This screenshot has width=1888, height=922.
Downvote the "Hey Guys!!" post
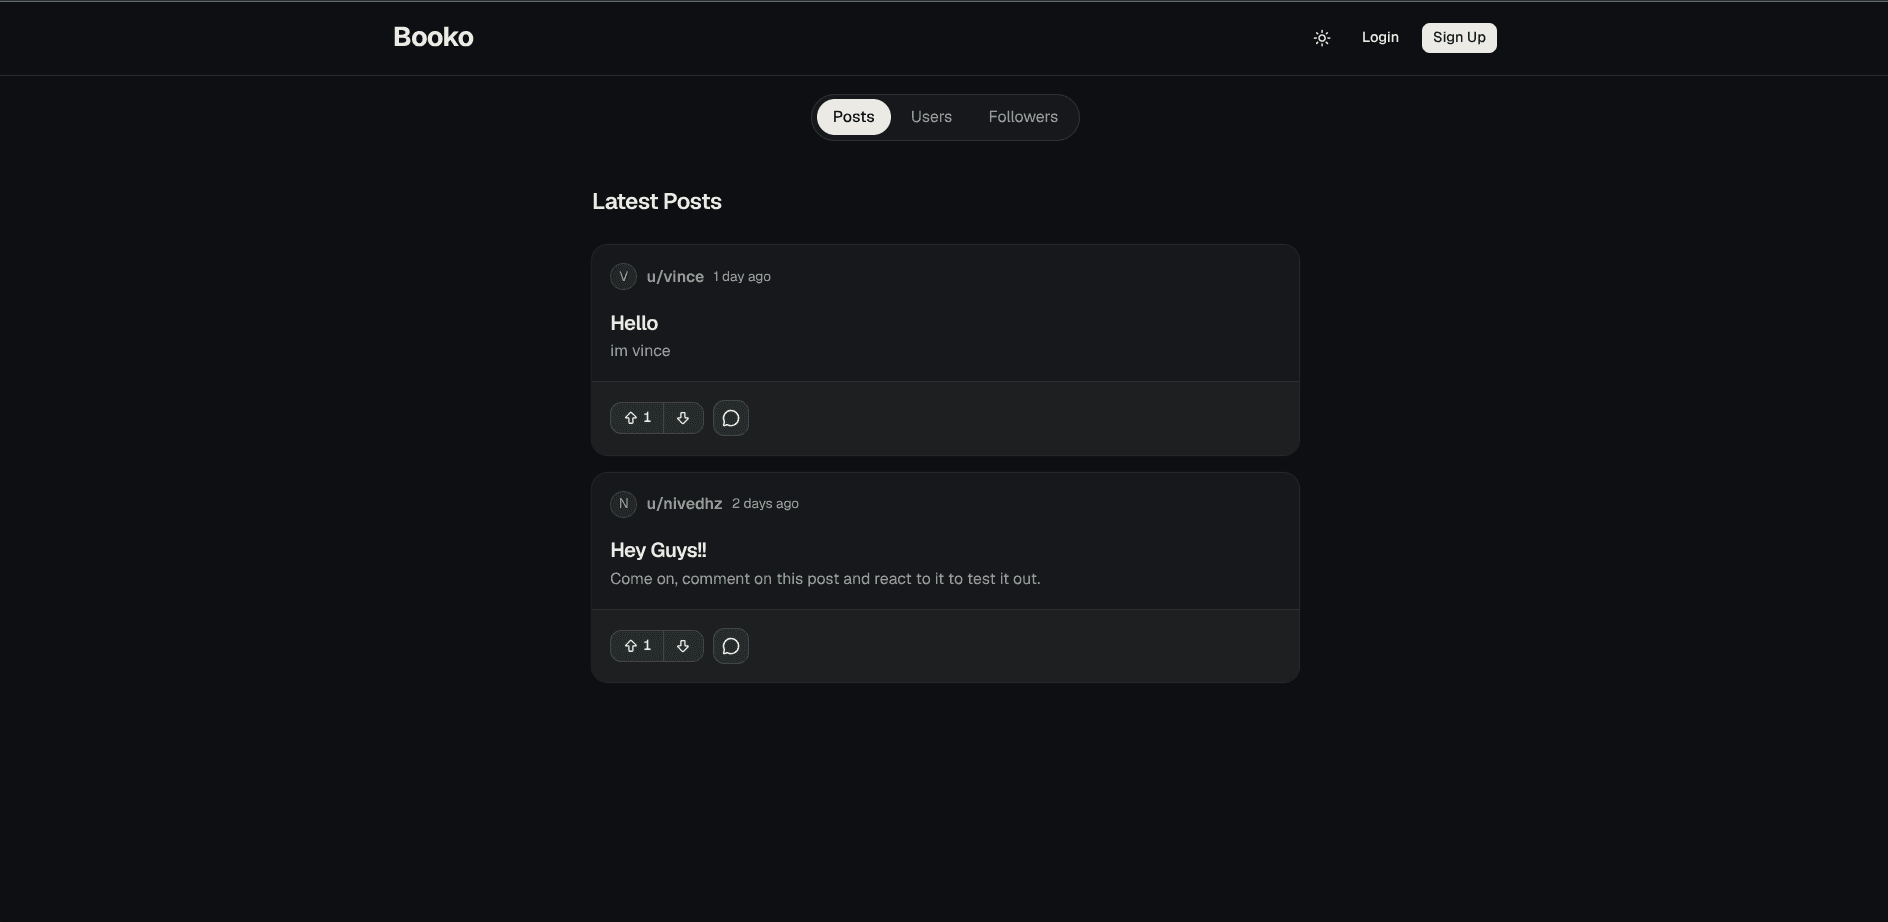point(683,646)
